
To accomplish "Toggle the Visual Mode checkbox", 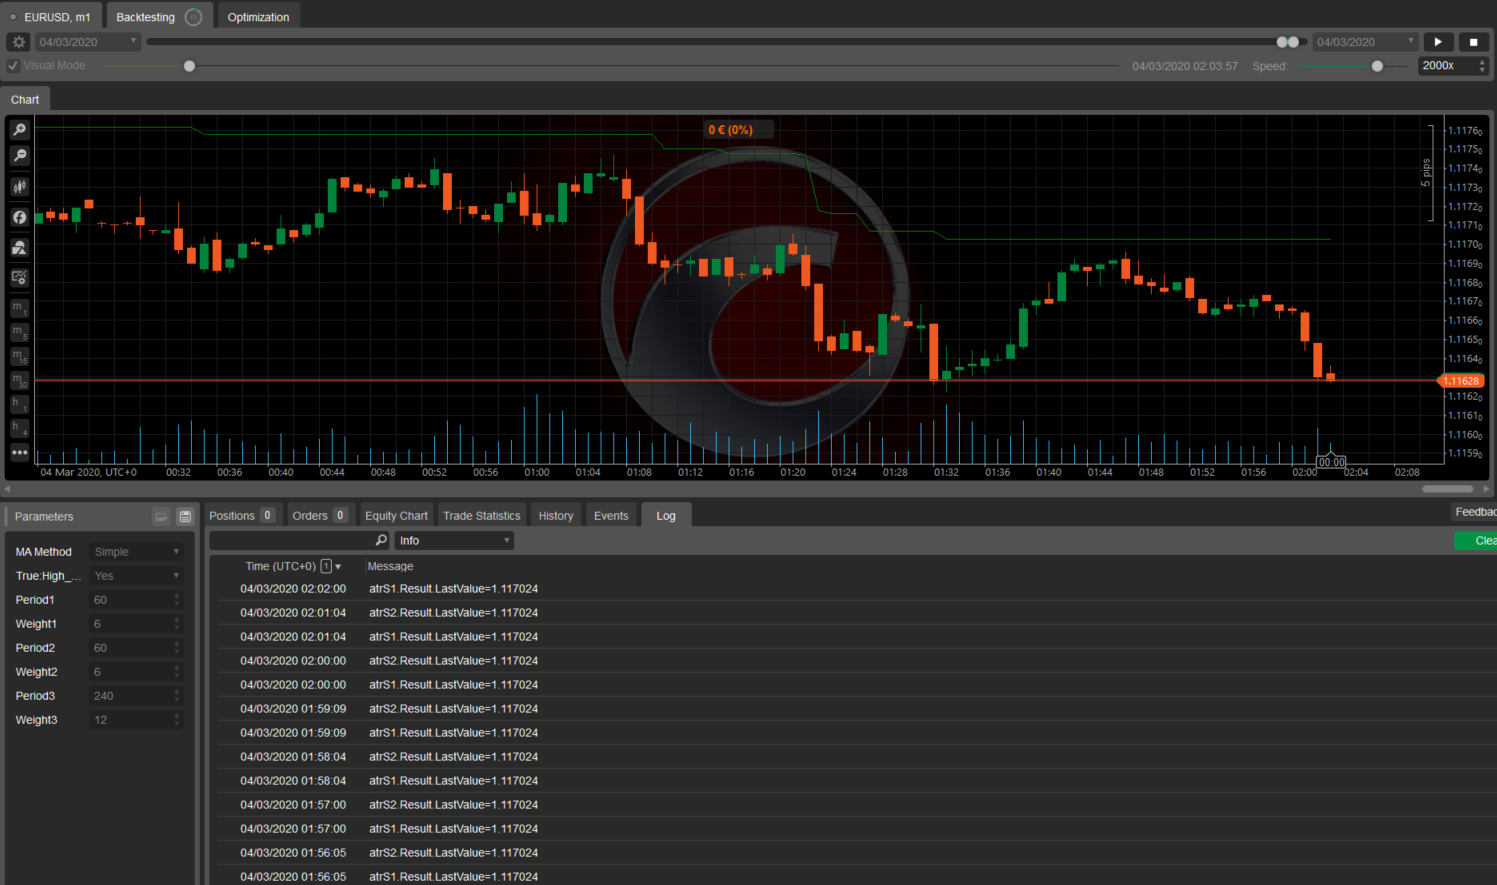I will pos(13,66).
